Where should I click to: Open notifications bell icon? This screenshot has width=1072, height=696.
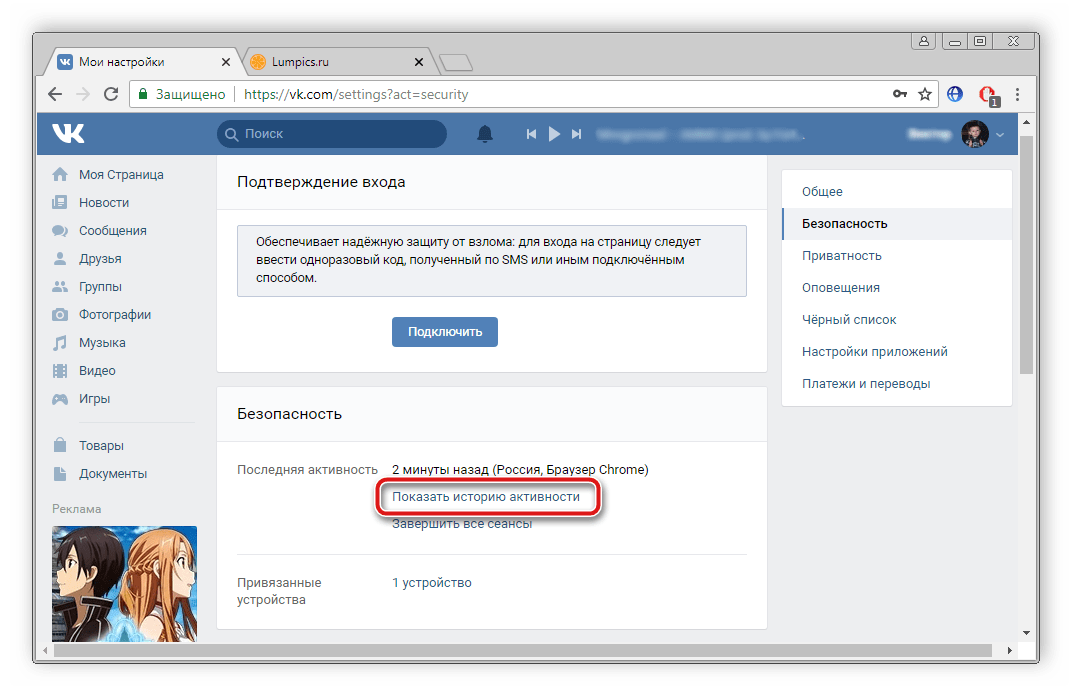pos(485,134)
